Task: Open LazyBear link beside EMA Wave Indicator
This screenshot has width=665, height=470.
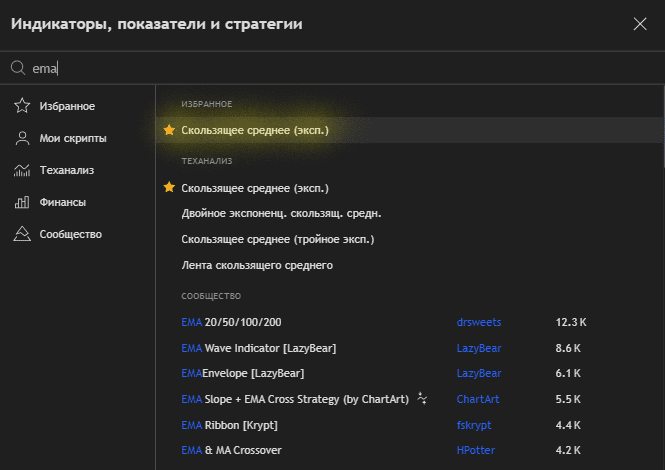Action: [x=479, y=348]
